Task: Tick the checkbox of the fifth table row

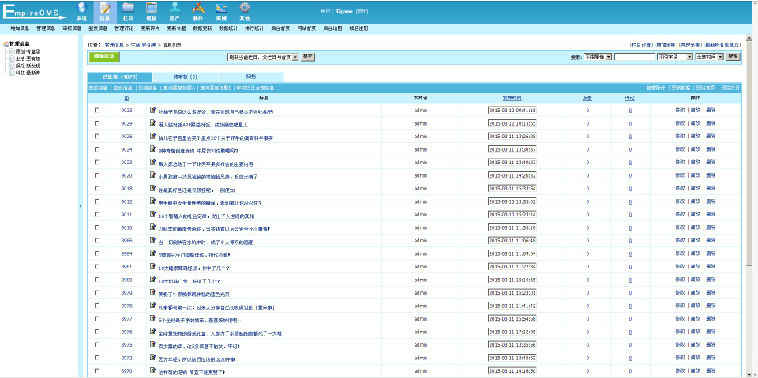Action: pos(97,162)
